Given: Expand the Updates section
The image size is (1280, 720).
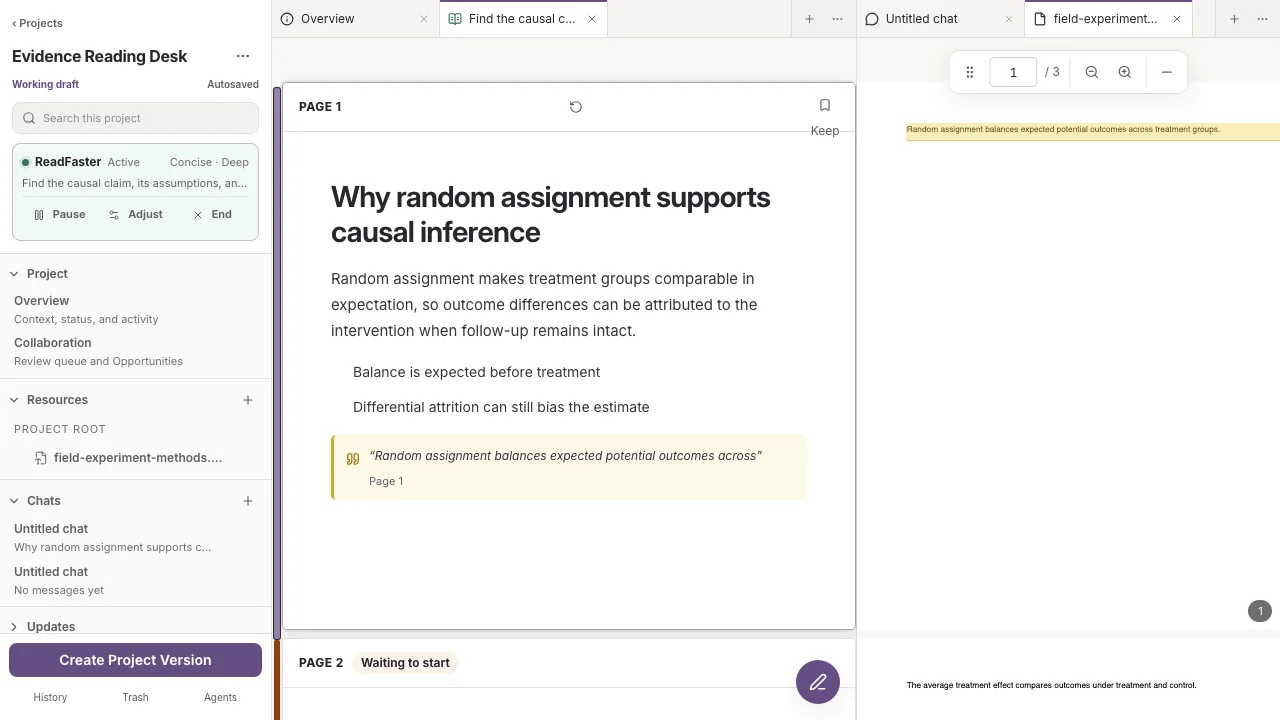Looking at the screenshot, I should click(14, 627).
